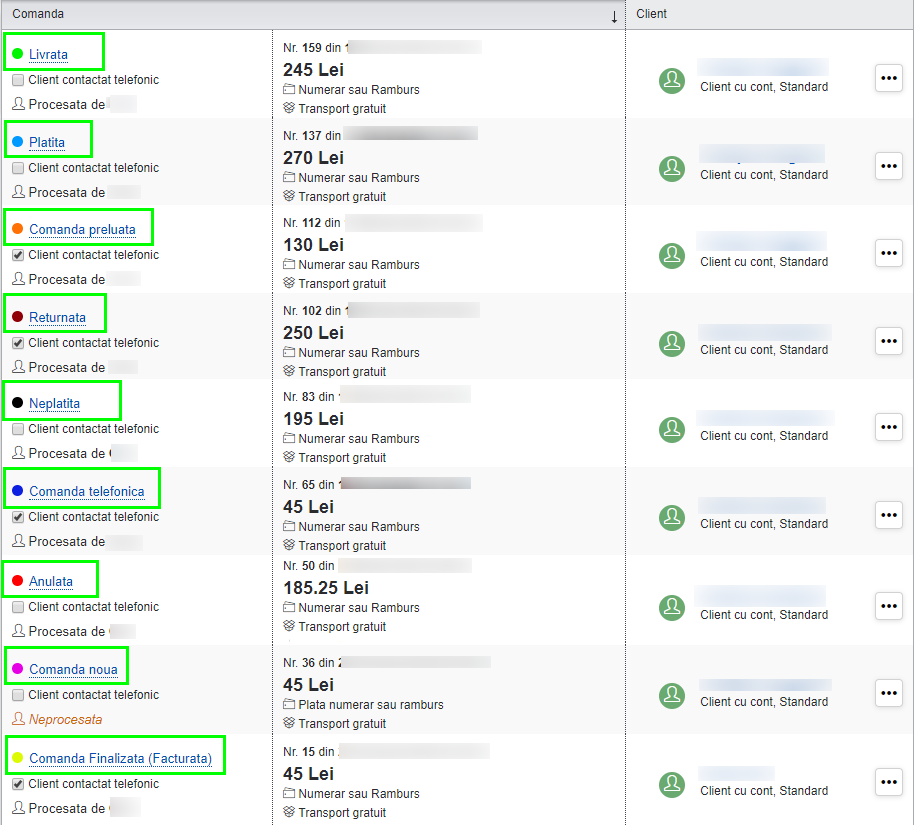This screenshot has height=825, width=914.
Task: Change status of the Returnata order
Action: tap(57, 317)
